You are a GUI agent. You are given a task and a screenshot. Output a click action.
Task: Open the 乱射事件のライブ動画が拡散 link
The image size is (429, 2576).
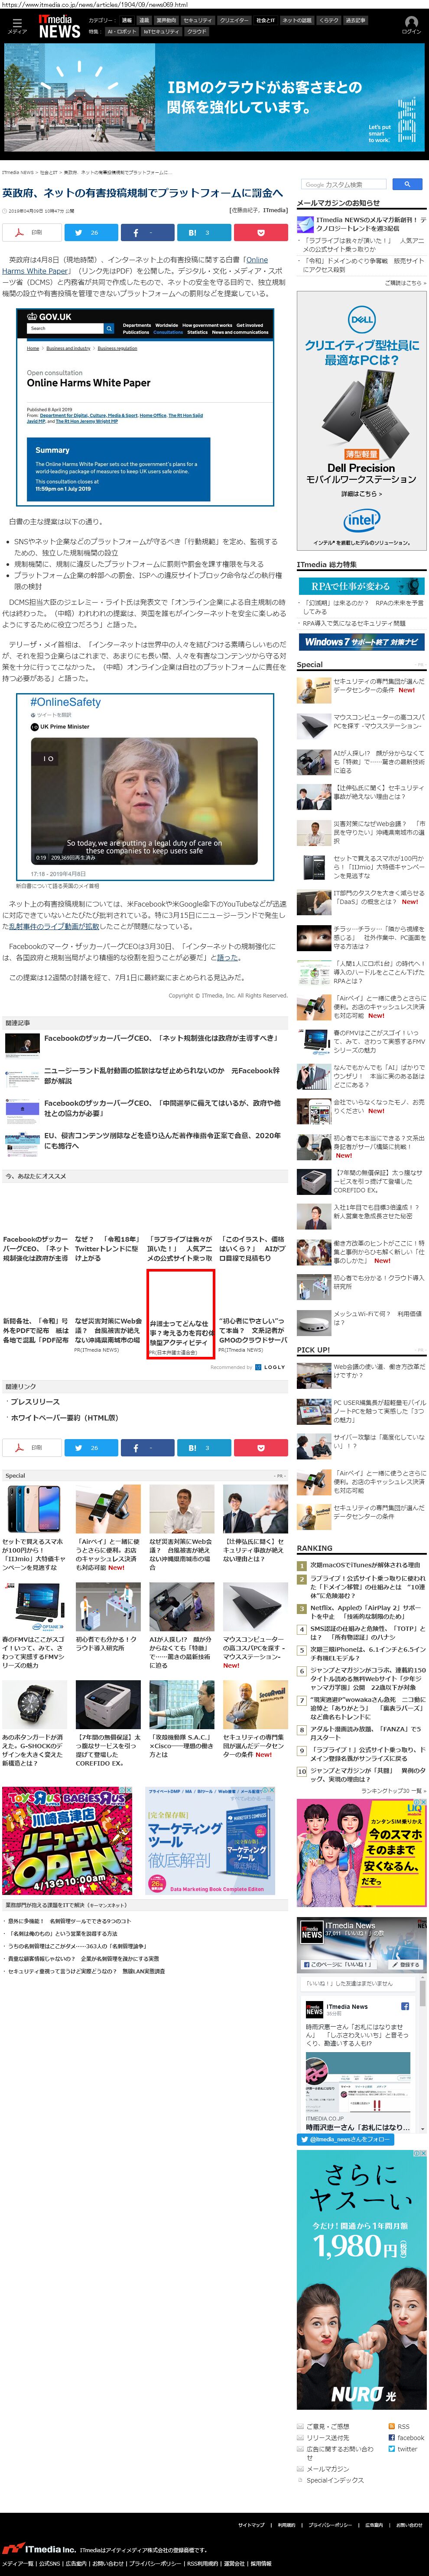54,927
